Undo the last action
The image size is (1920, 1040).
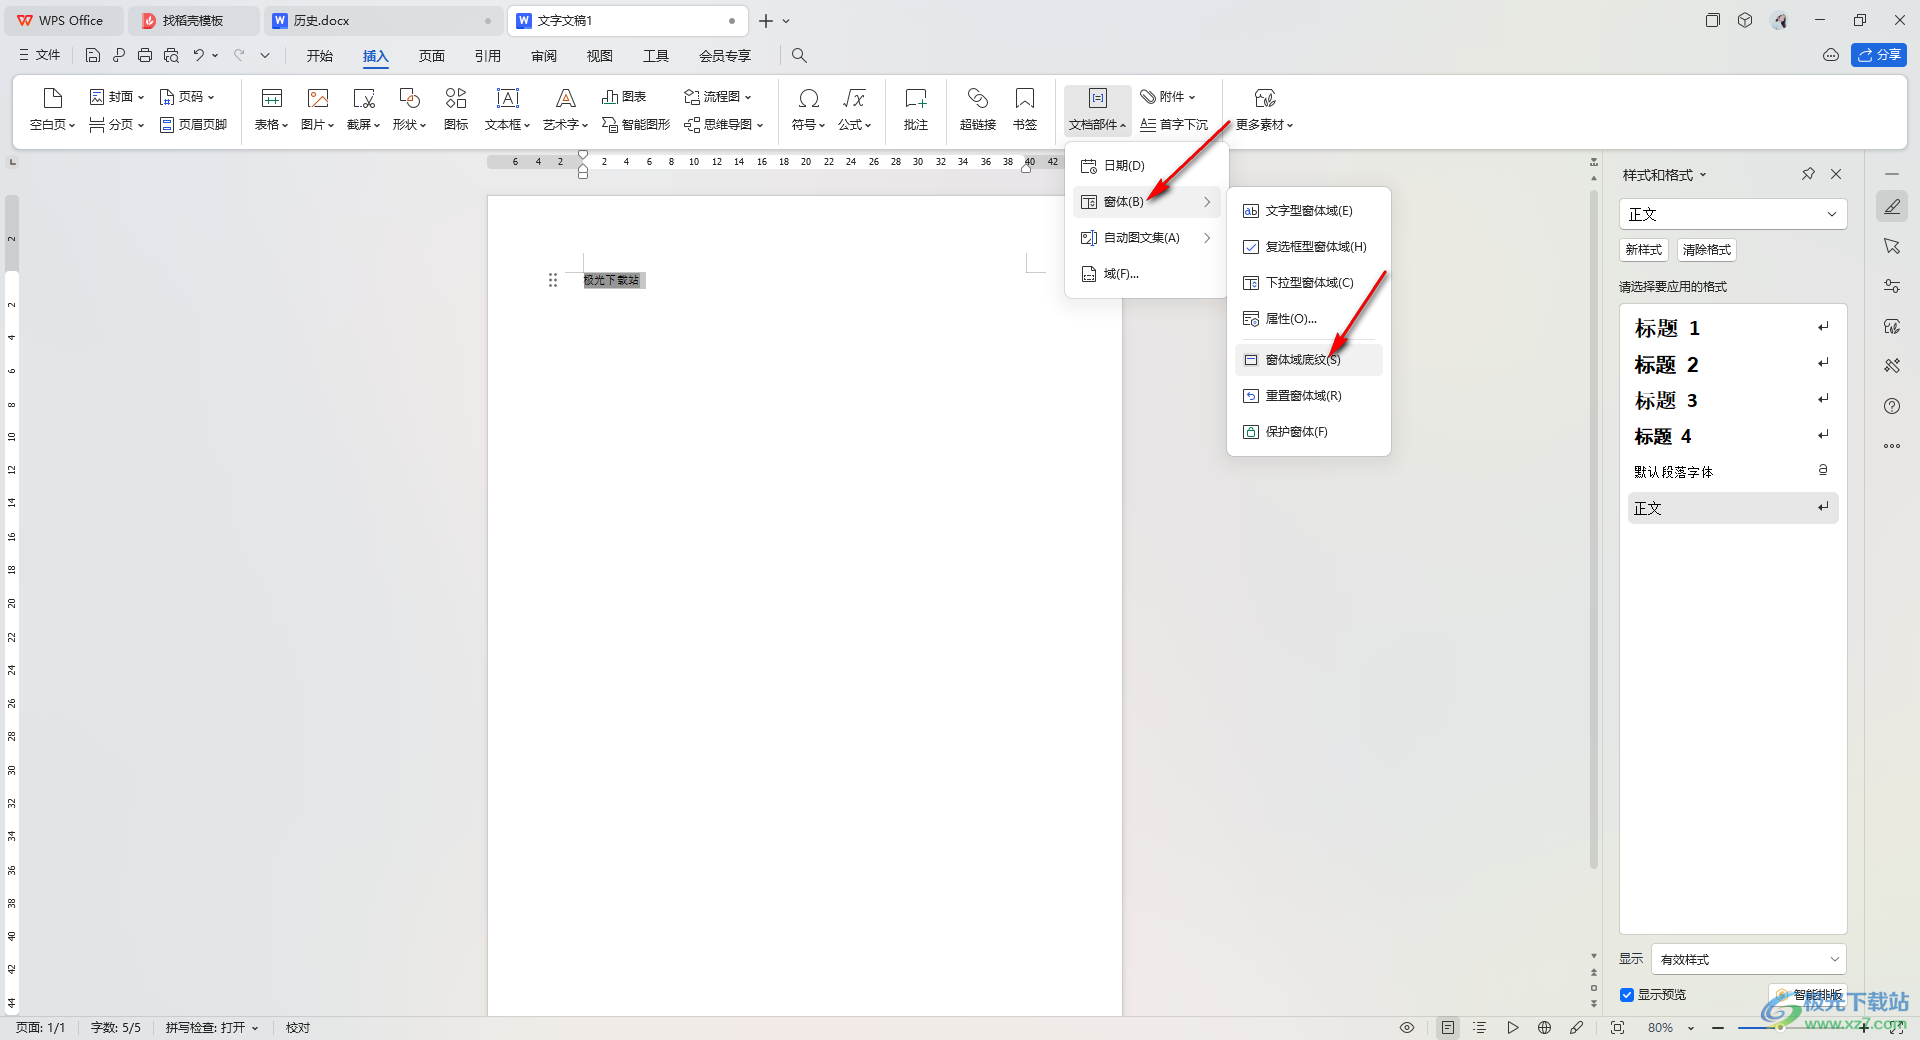tap(199, 56)
